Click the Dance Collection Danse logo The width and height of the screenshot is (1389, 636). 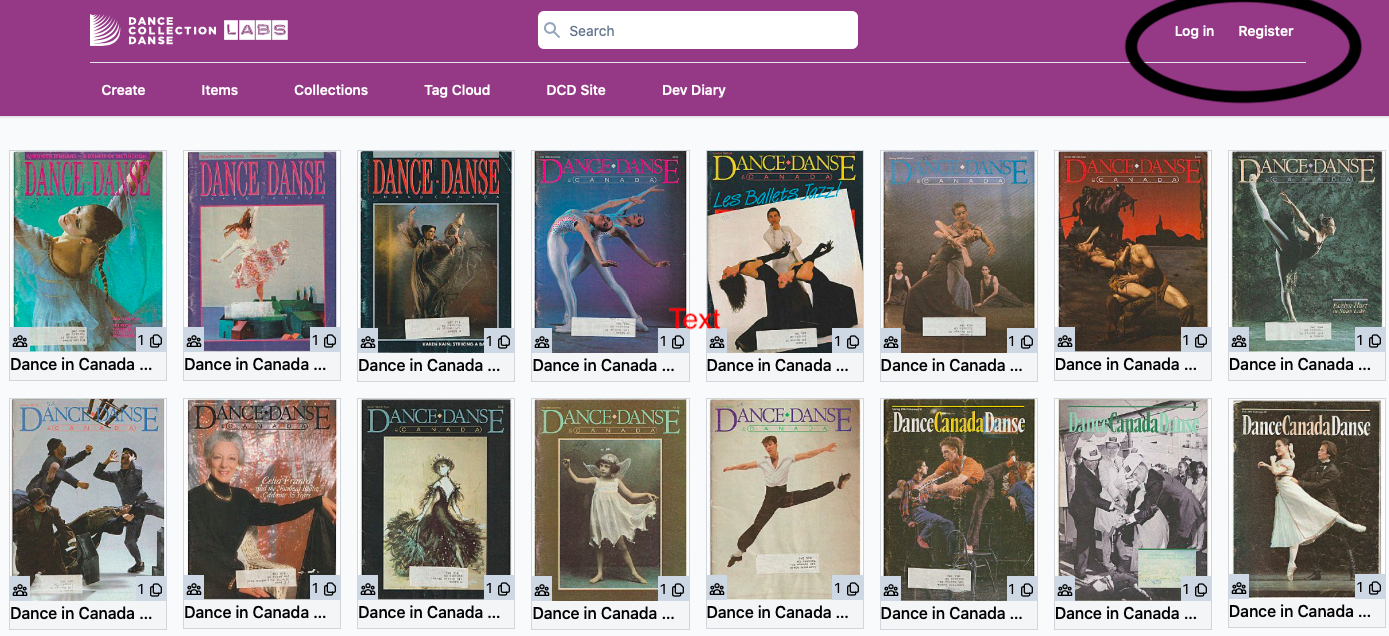click(152, 30)
